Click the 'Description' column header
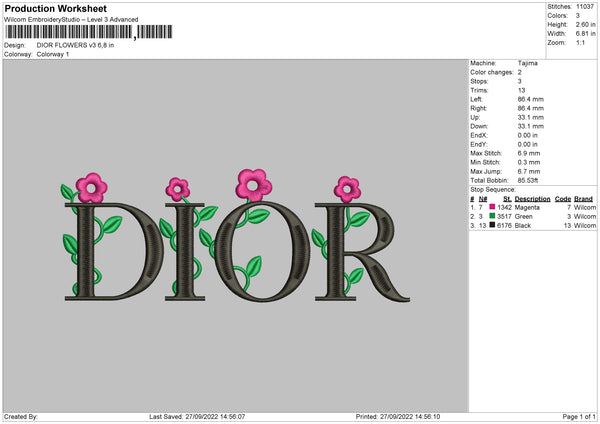This screenshot has width=600, height=424. pyautogui.click(x=532, y=199)
